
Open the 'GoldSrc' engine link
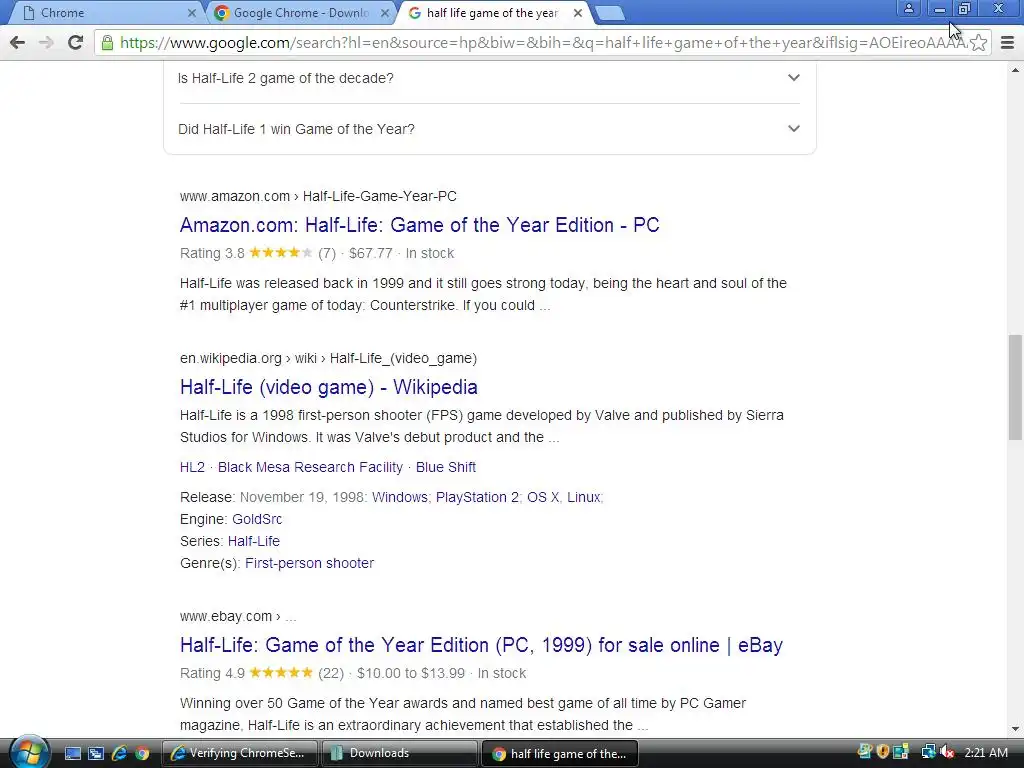coord(257,520)
